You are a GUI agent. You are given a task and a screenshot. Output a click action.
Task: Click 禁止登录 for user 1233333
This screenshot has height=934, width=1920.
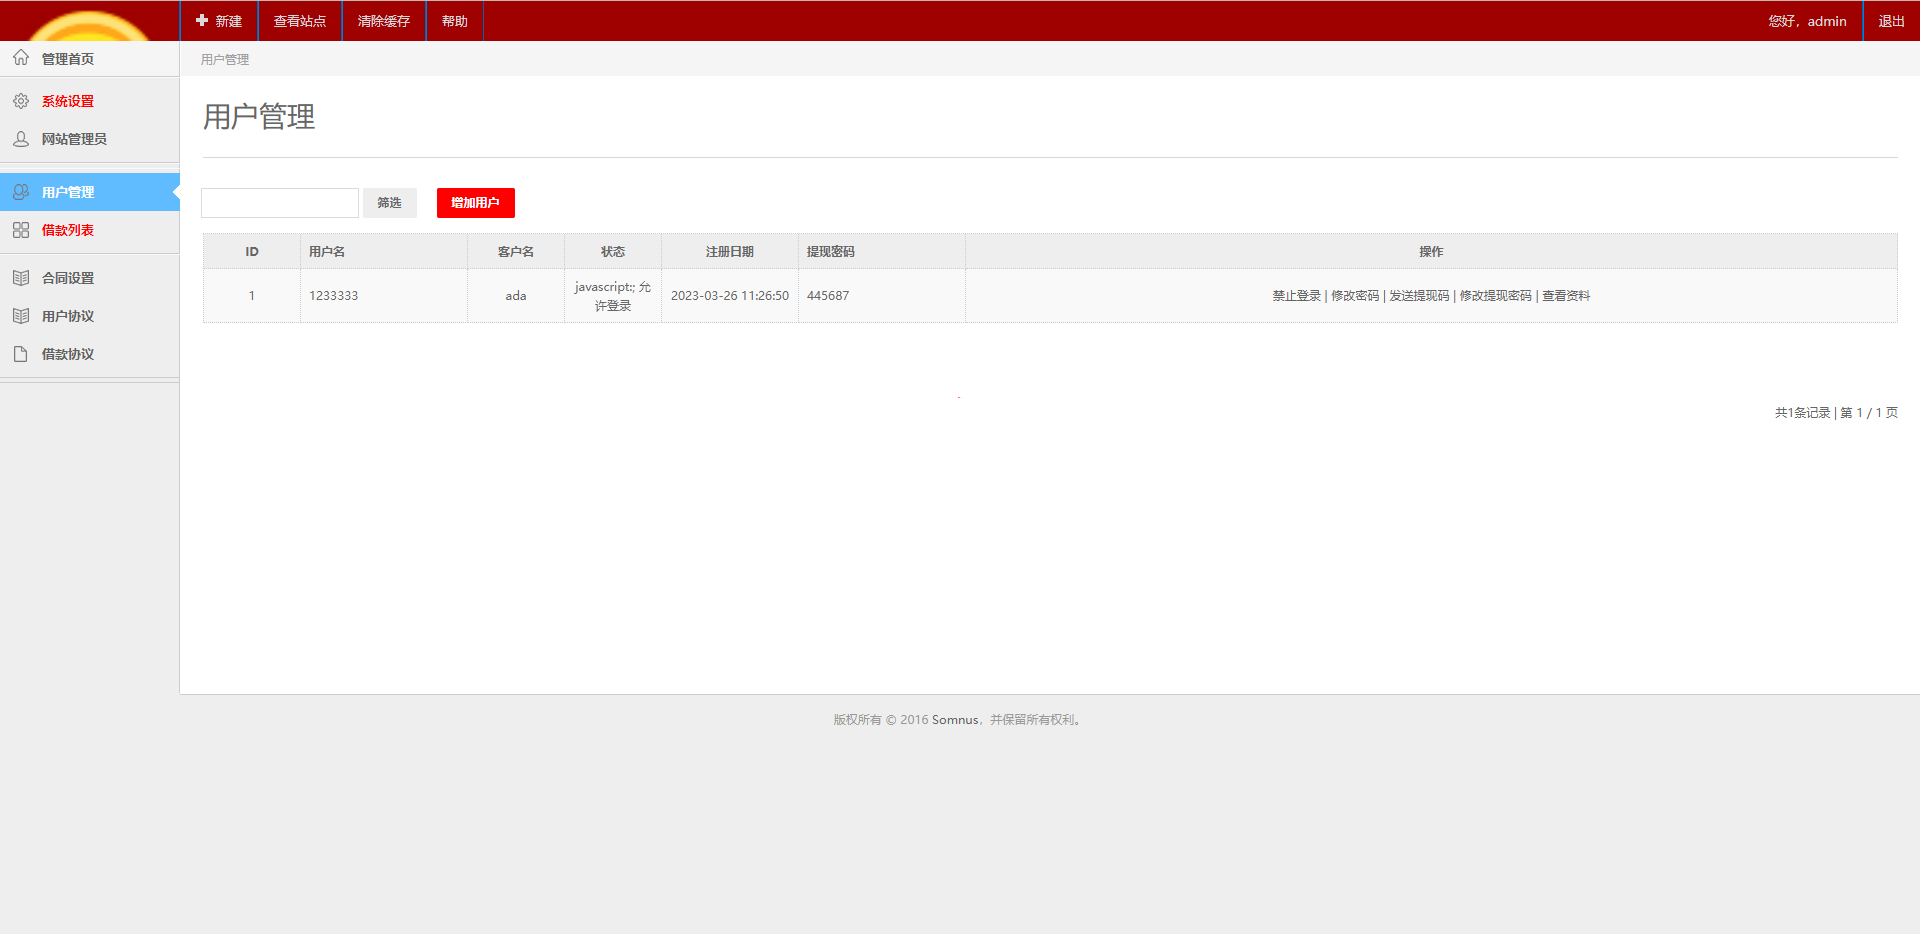pos(1296,296)
